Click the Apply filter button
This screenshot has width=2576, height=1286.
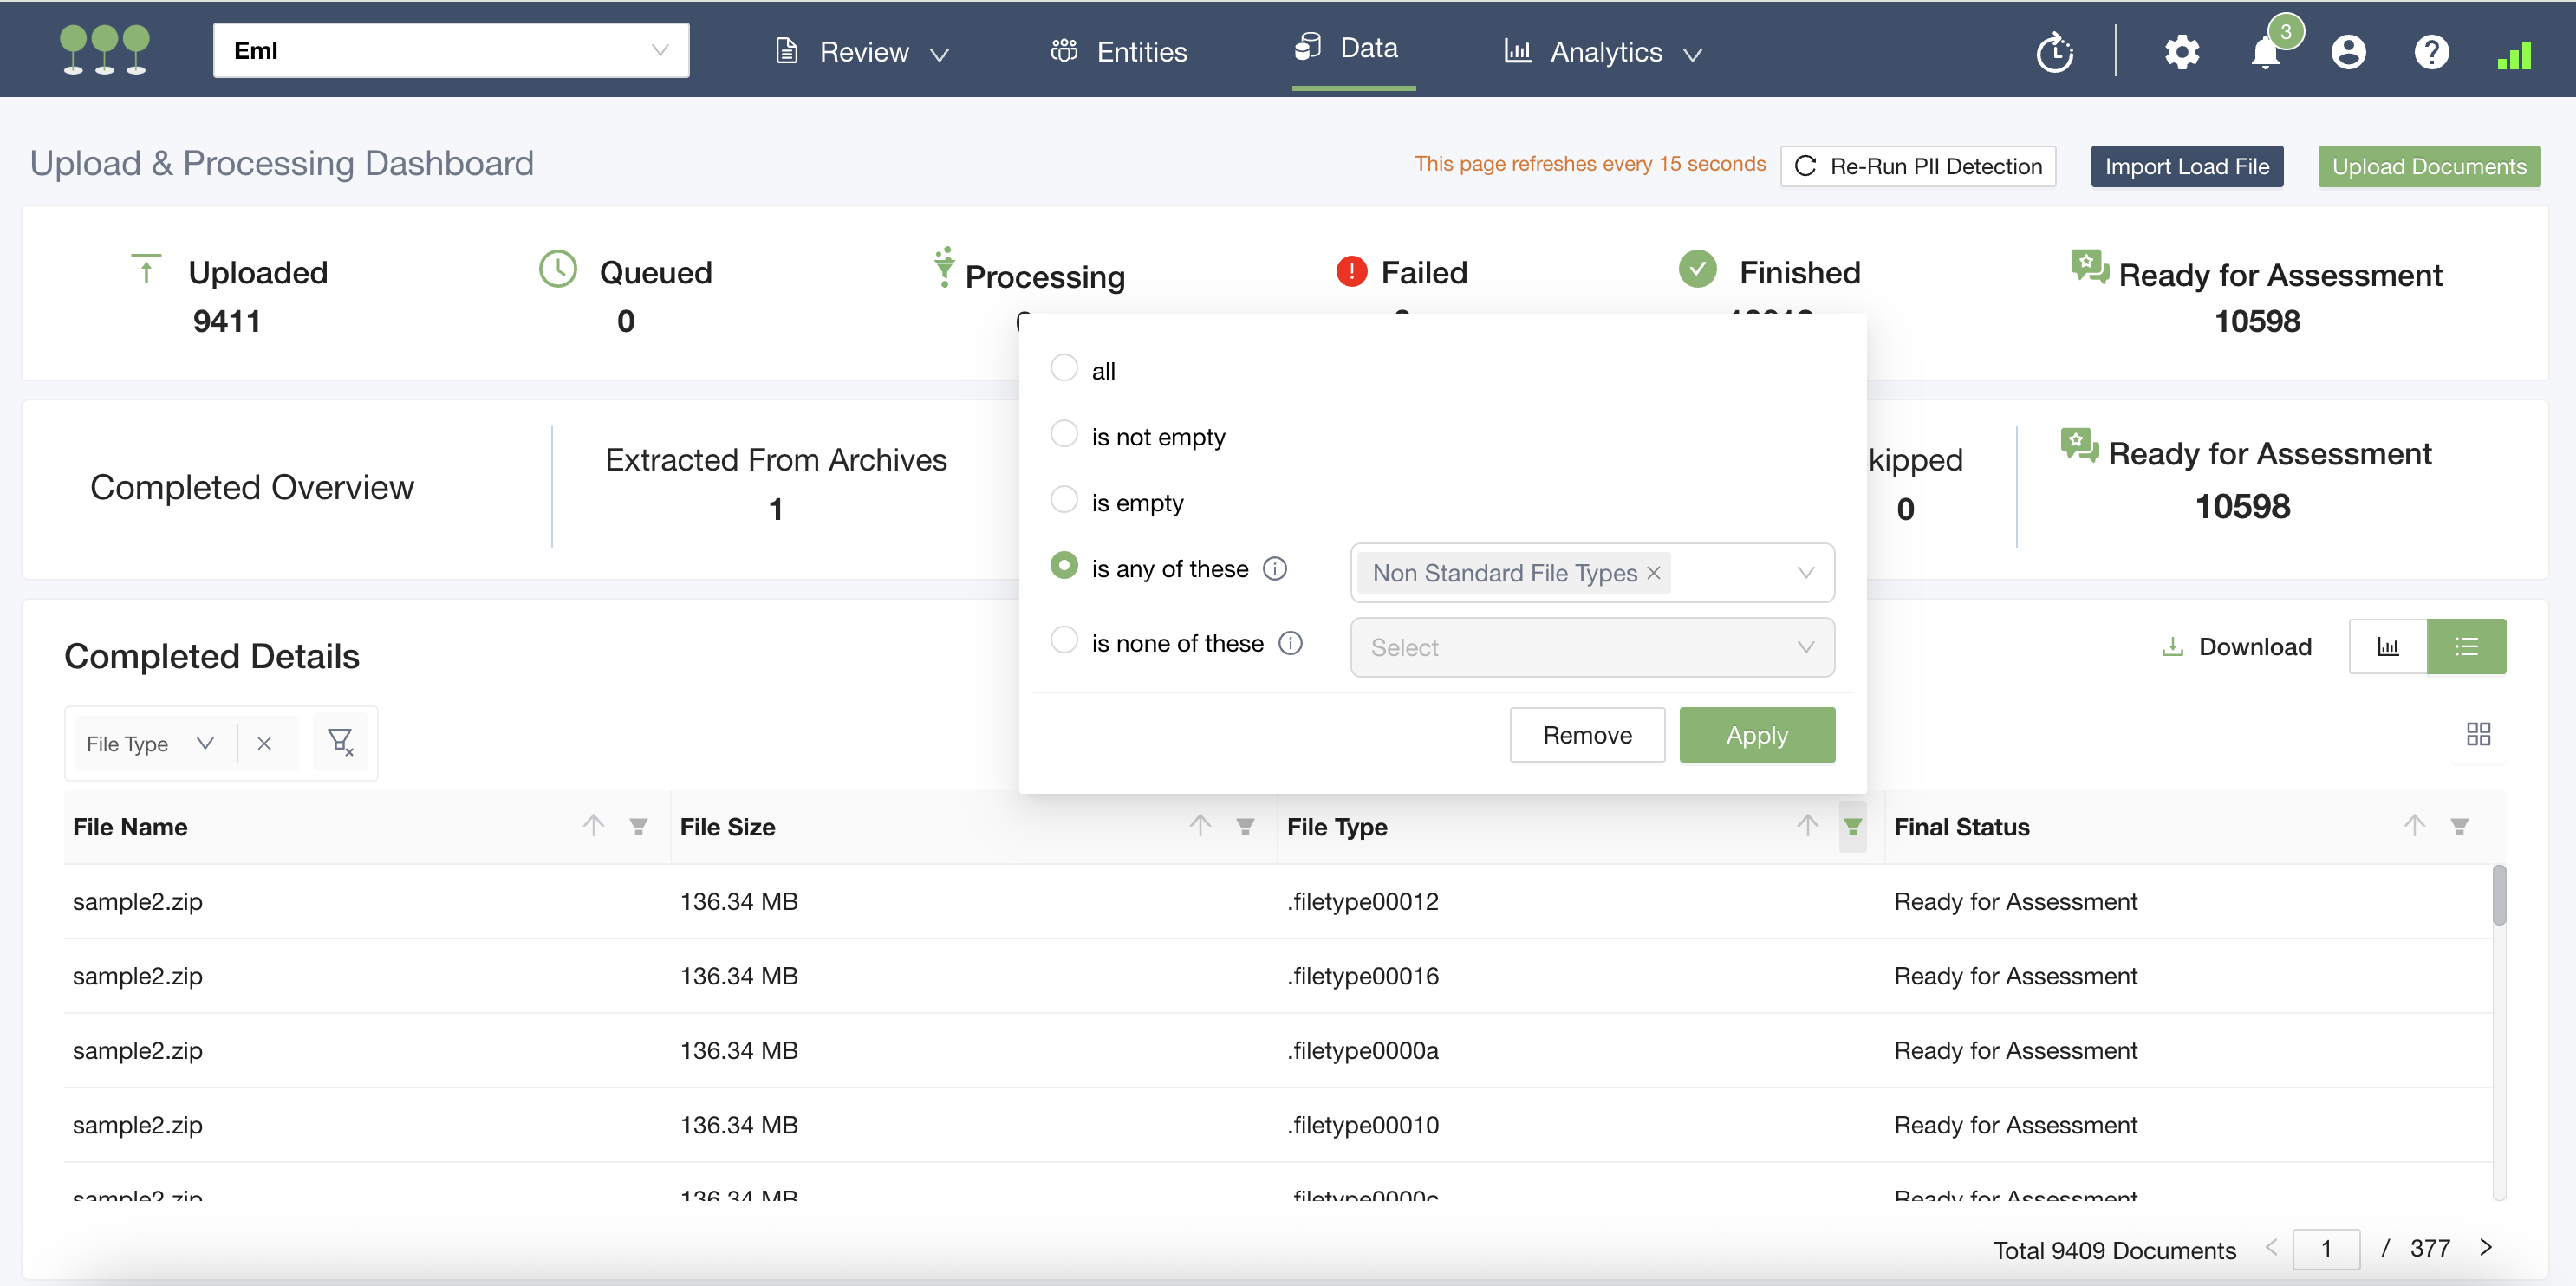point(1756,735)
